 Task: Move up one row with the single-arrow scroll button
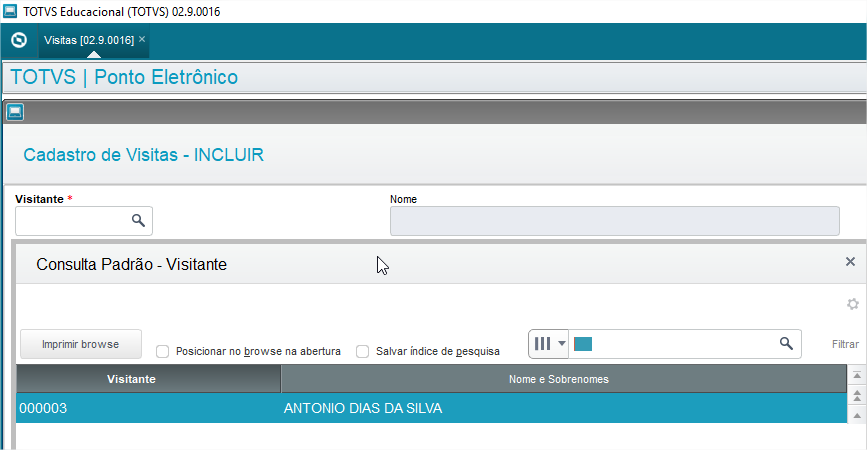[857, 415]
